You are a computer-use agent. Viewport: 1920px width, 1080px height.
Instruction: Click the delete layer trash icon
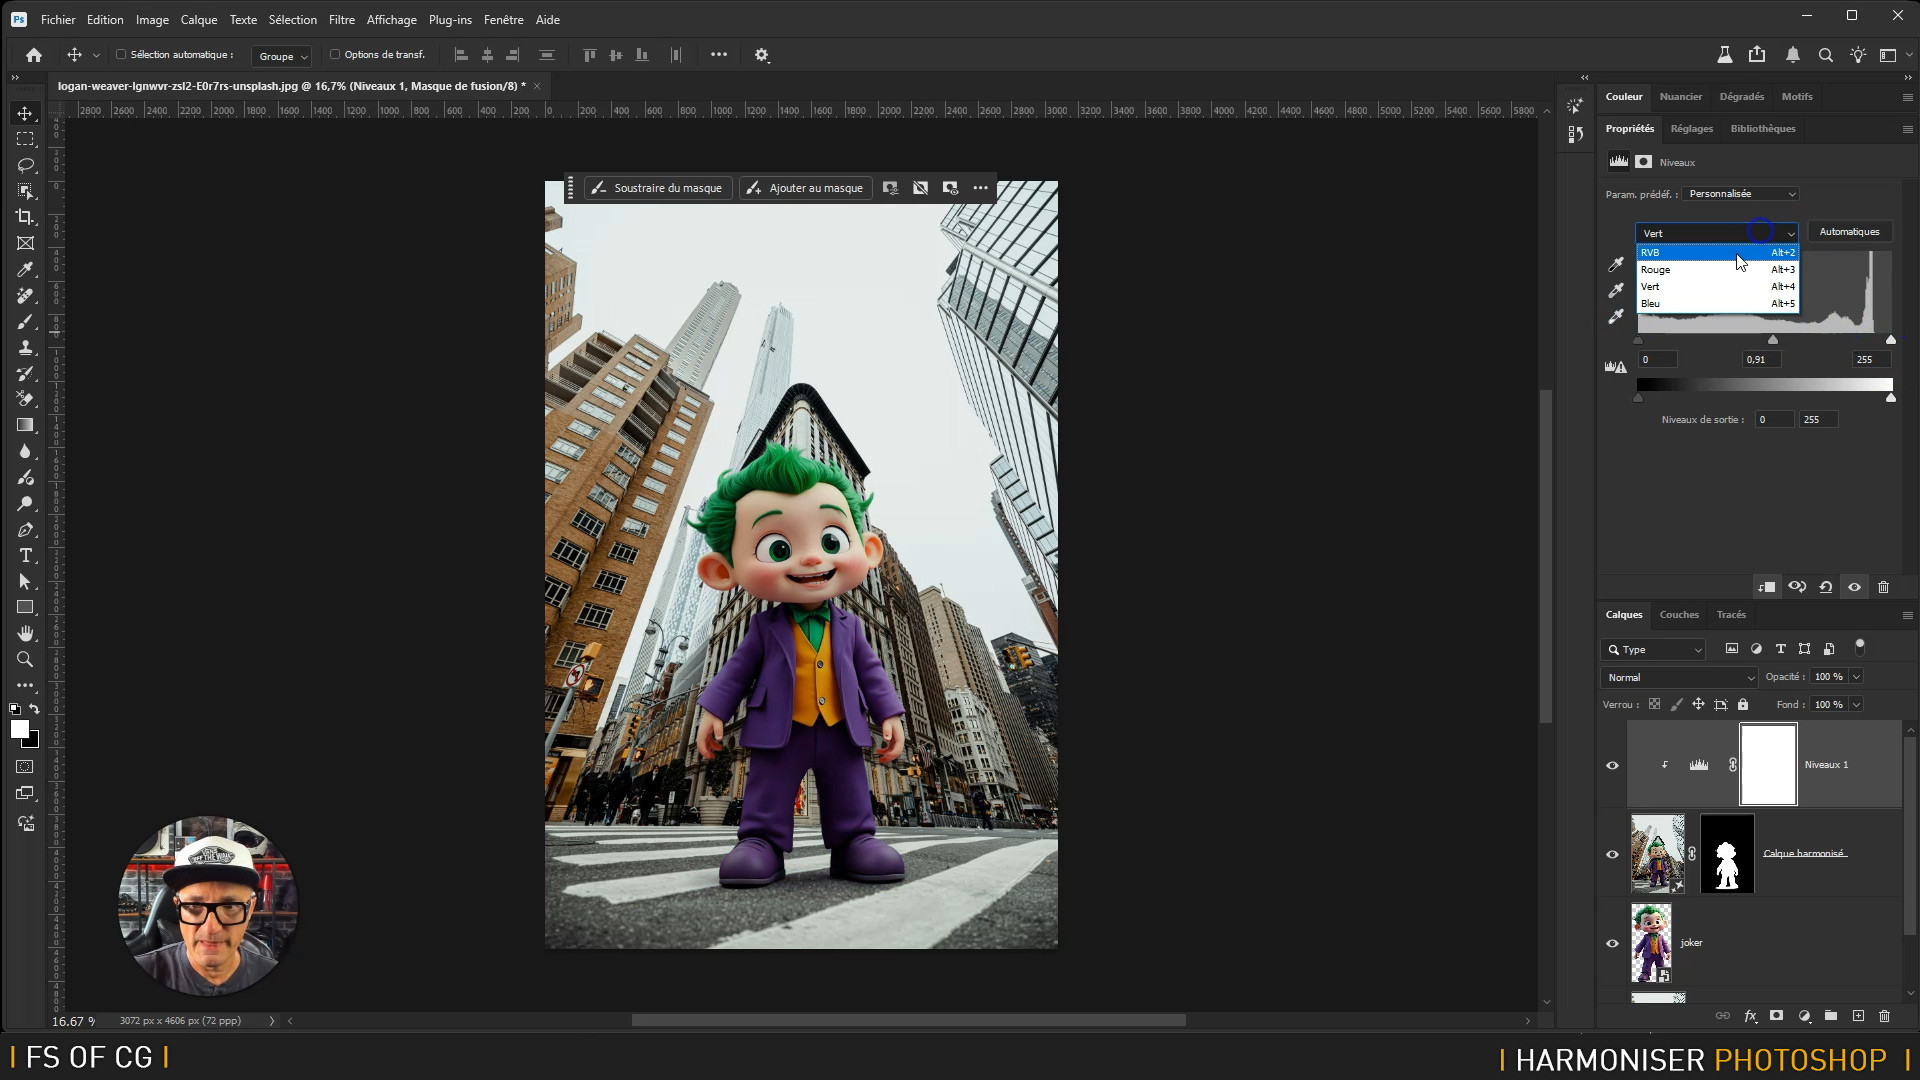[x=1885, y=1016]
